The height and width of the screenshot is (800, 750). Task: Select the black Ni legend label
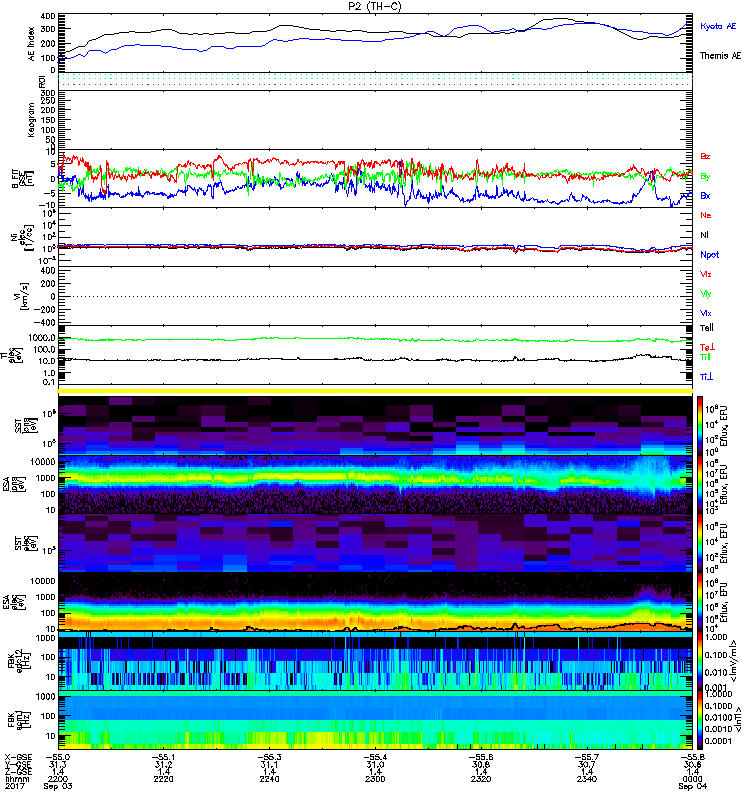(705, 235)
